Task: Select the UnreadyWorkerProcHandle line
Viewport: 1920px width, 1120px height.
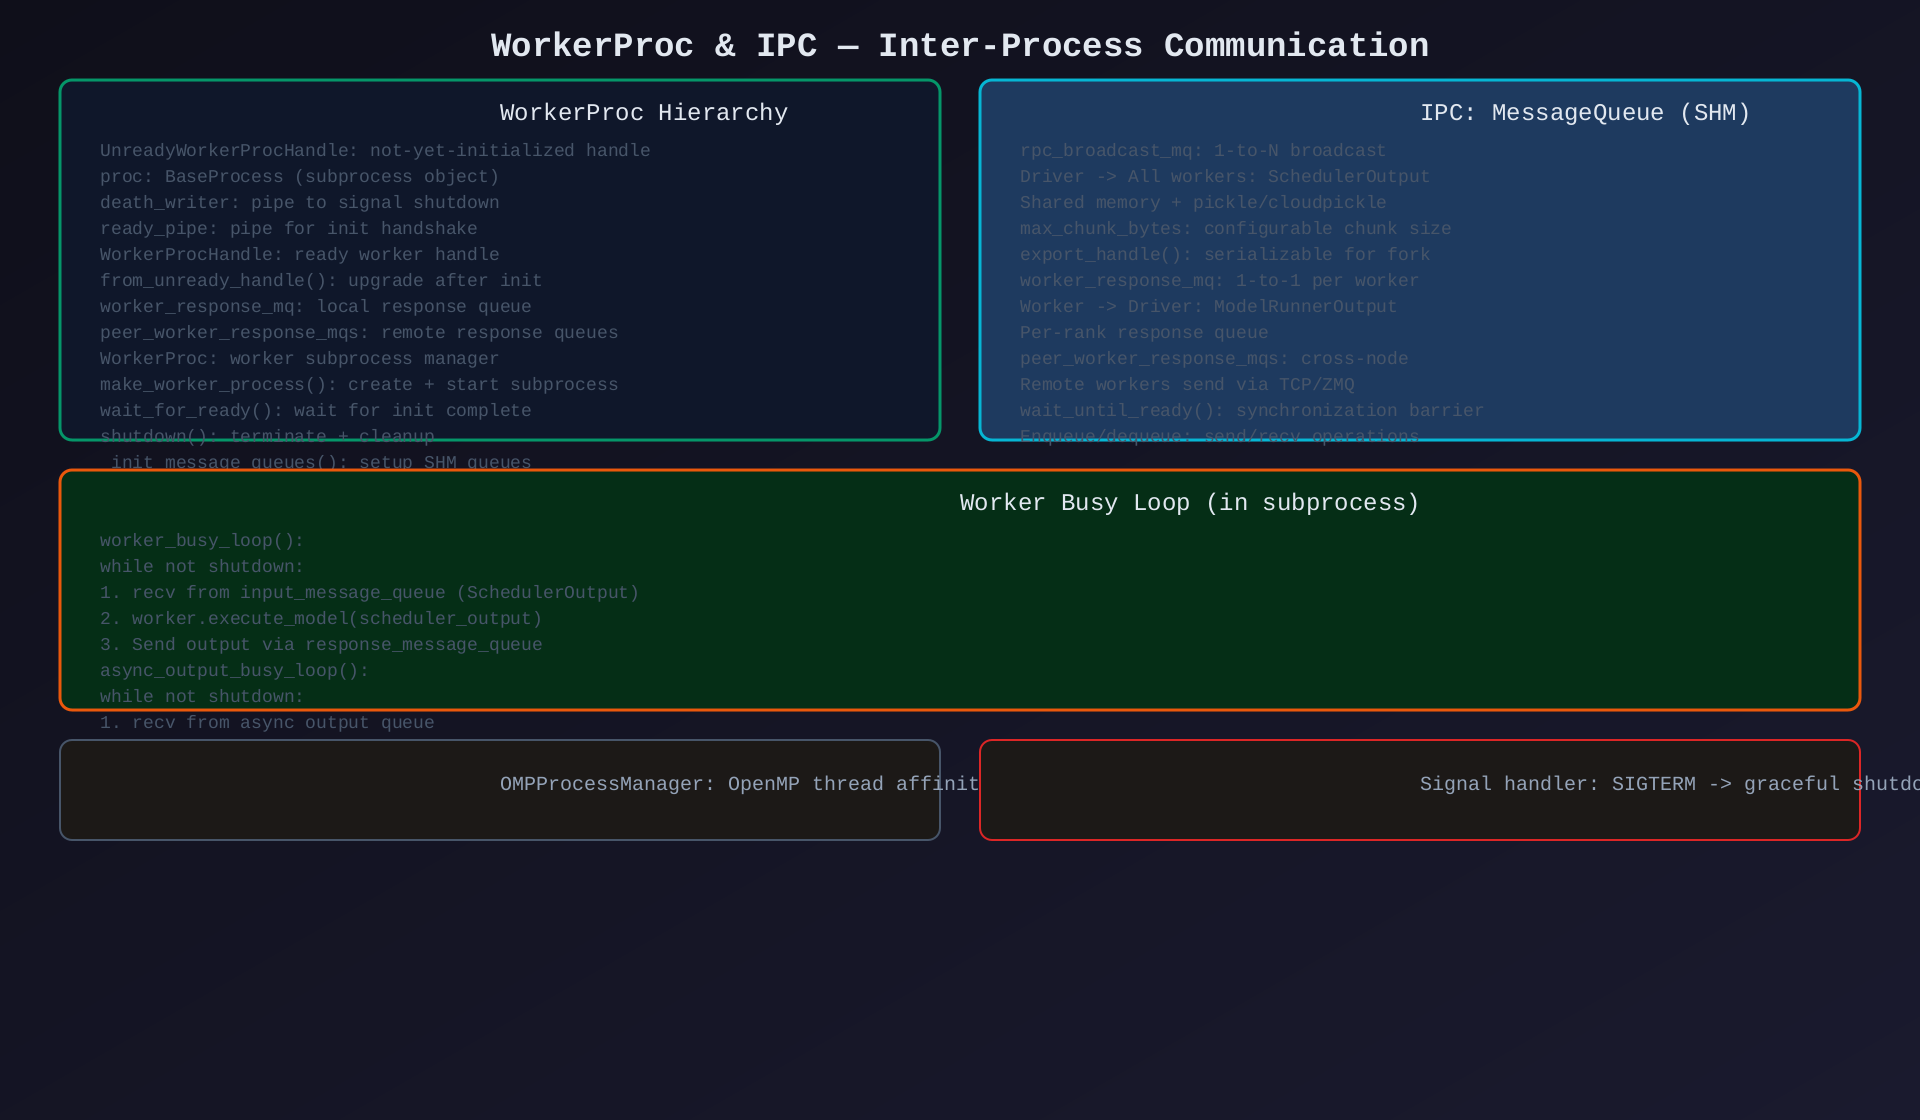Action: point(375,151)
